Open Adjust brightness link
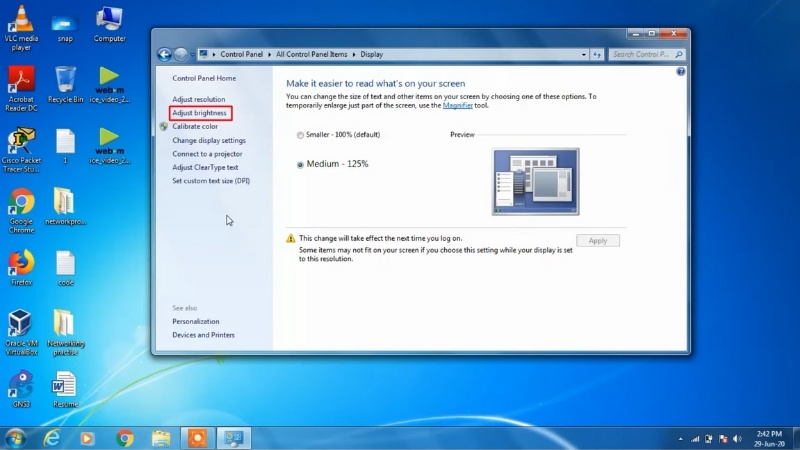The height and width of the screenshot is (450, 800). coord(199,113)
